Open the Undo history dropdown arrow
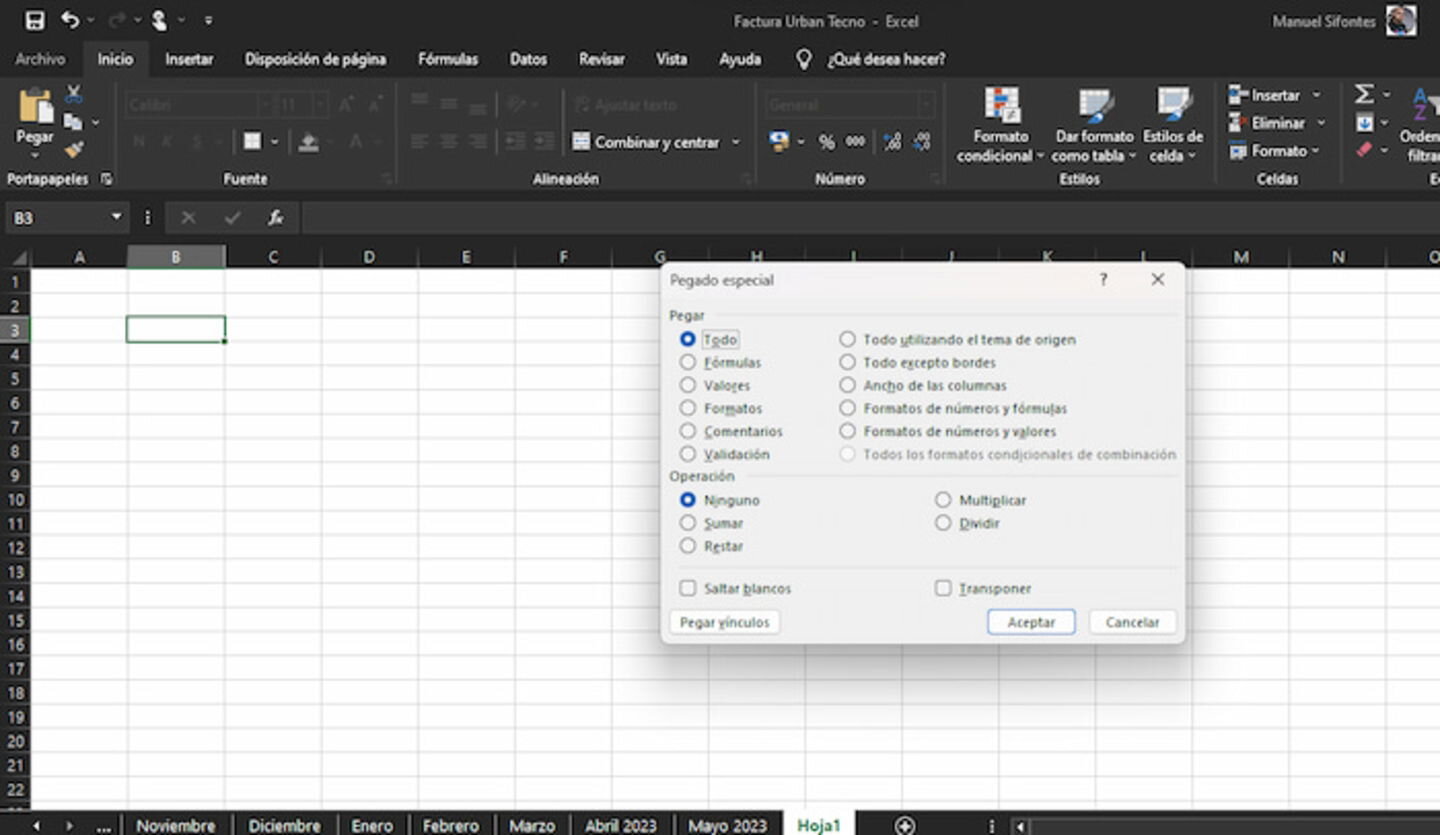The width and height of the screenshot is (1440, 835). click(x=90, y=20)
